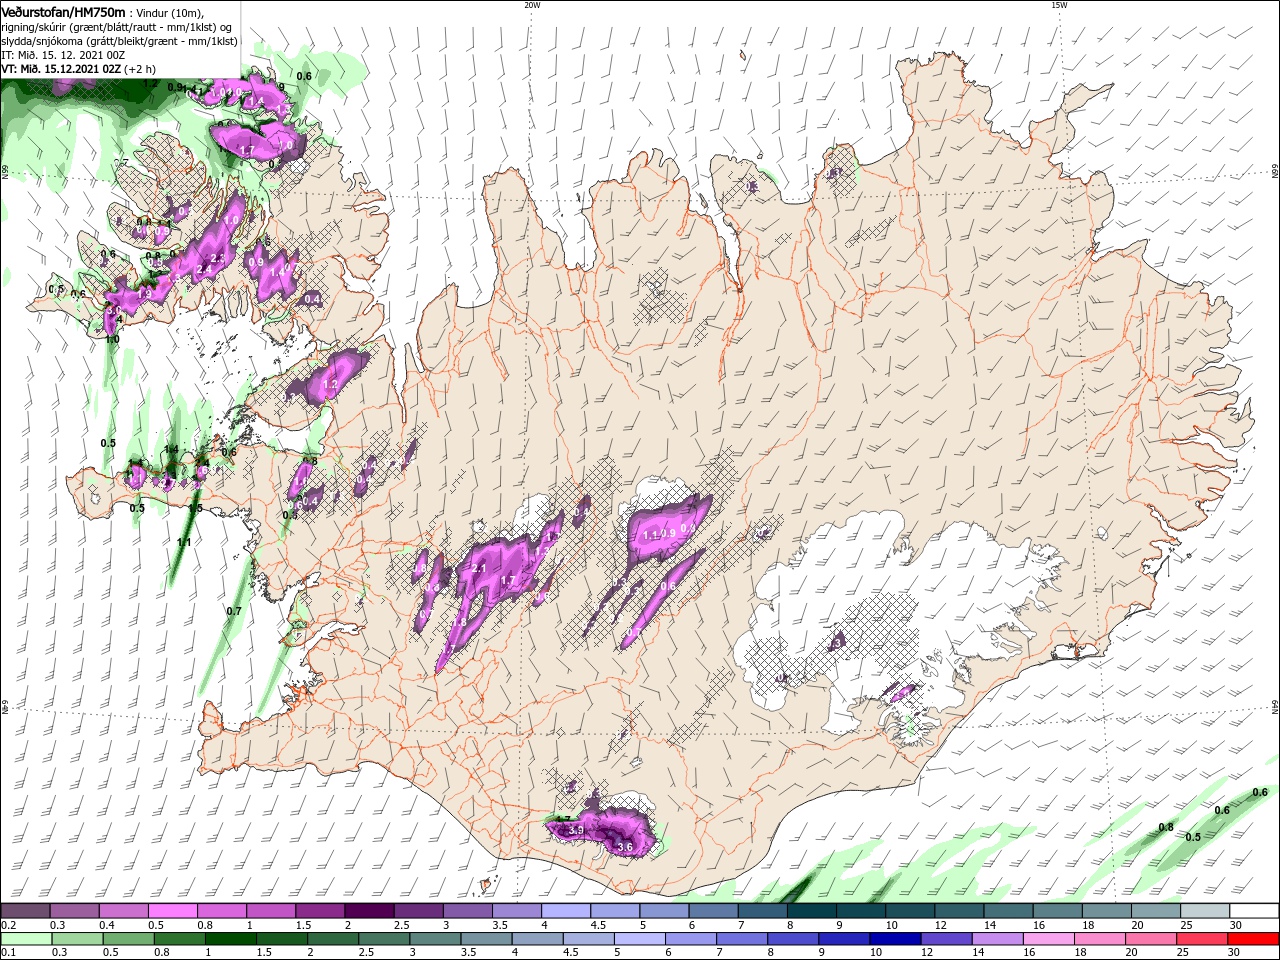Pick the light periwinkle 4 swatch in upper legend

coord(566,911)
